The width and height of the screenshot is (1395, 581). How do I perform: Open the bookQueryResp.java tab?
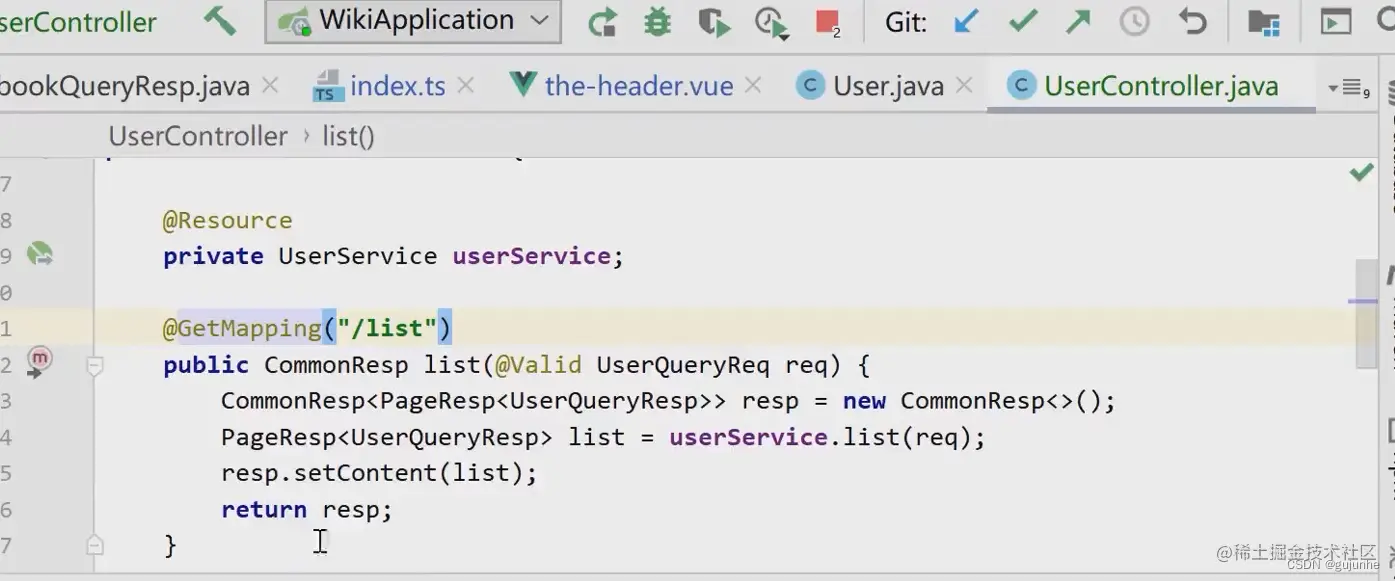[x=125, y=86]
